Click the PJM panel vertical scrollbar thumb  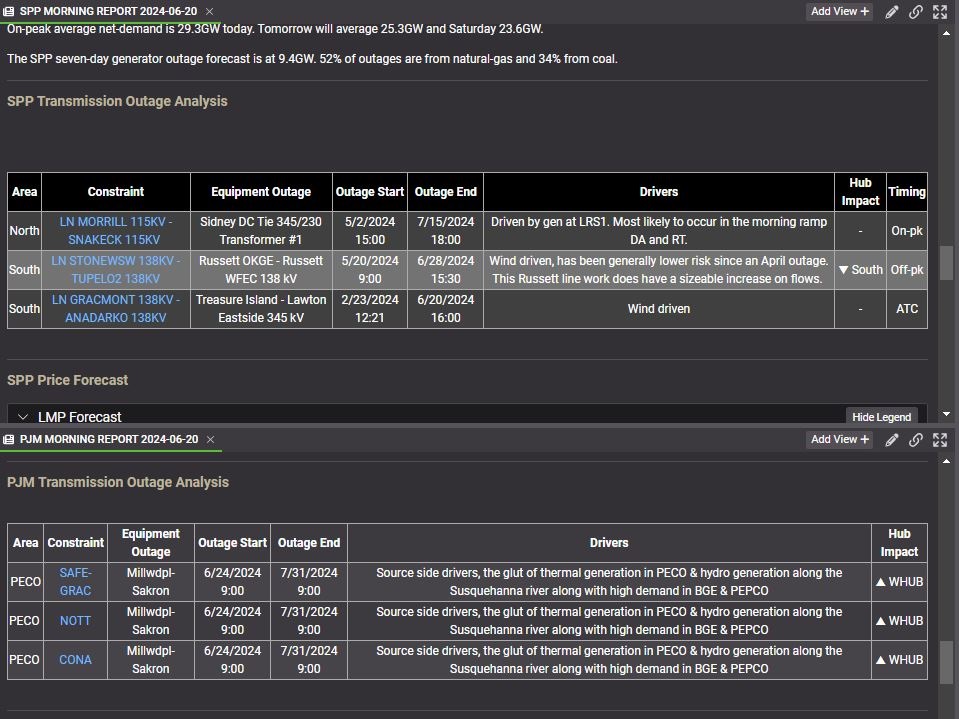click(x=946, y=661)
